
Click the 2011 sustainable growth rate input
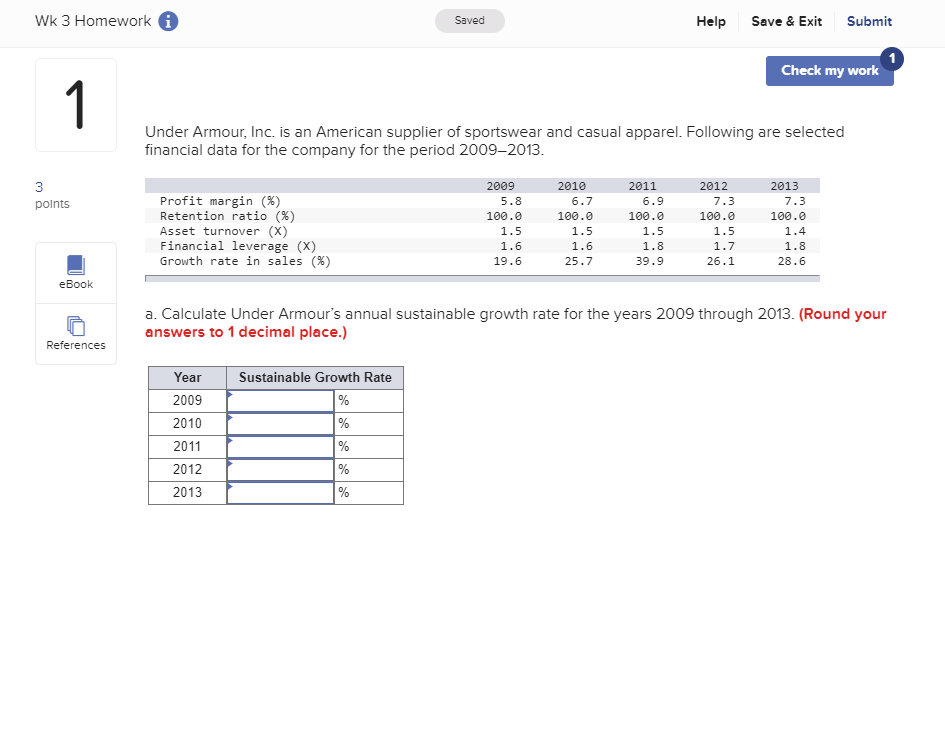tap(280, 446)
